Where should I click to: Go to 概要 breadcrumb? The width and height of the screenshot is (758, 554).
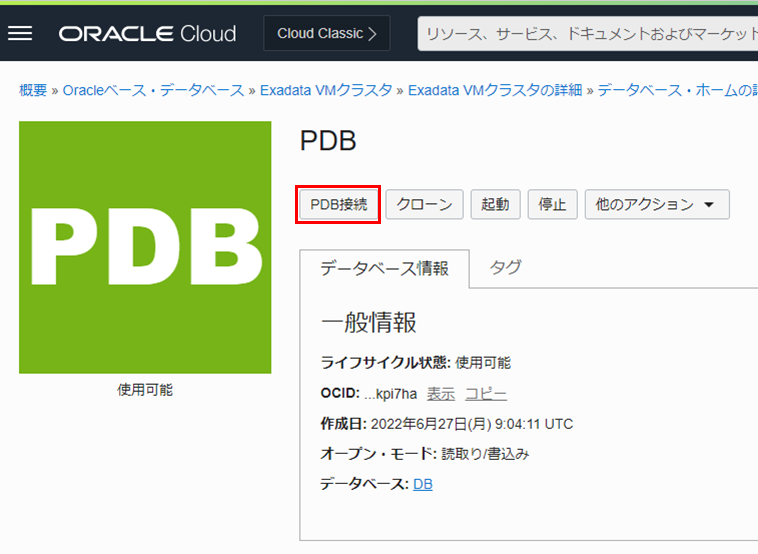33,90
